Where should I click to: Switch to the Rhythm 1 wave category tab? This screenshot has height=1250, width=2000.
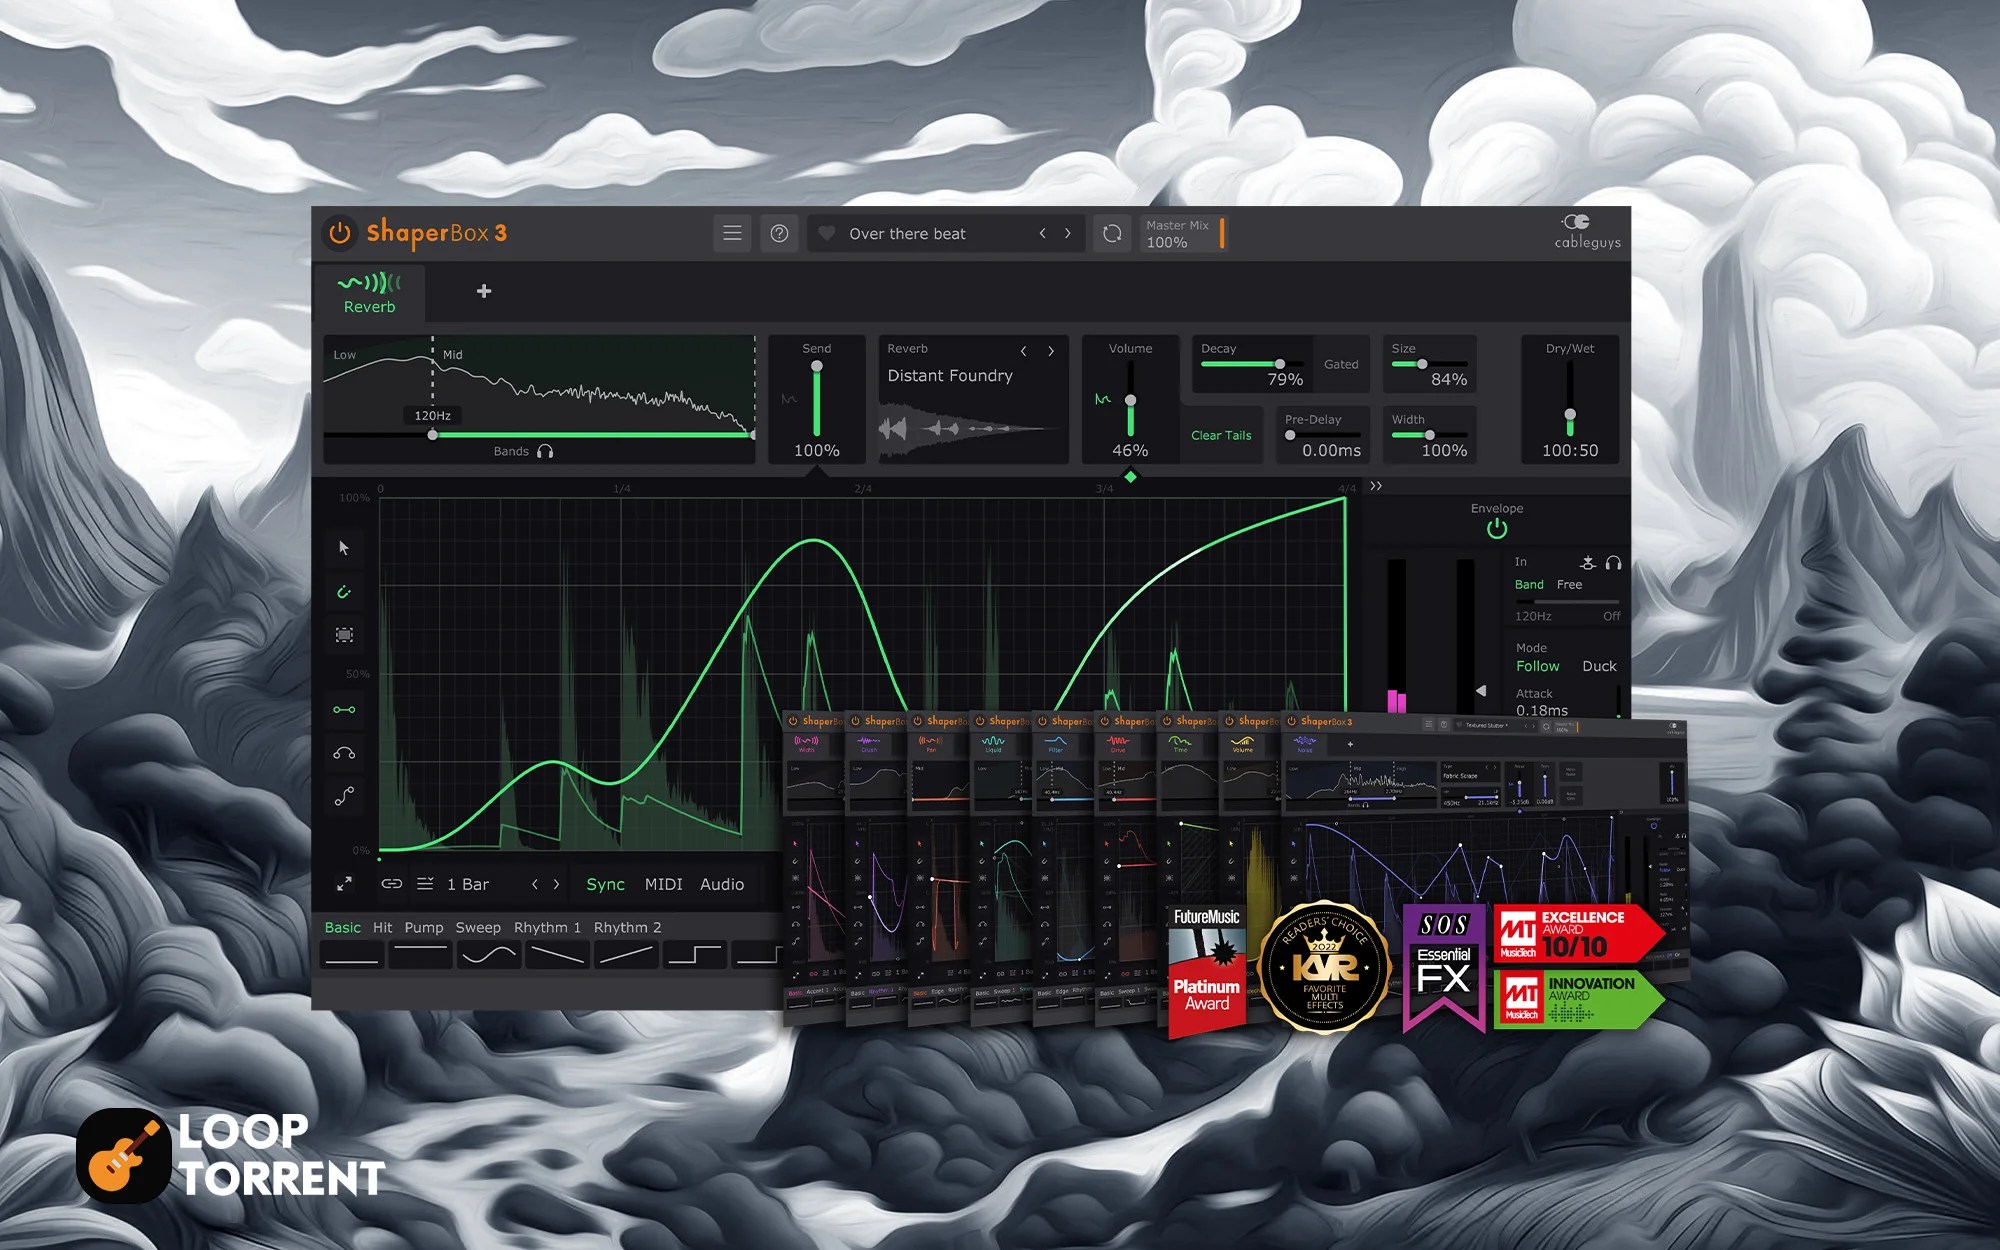(547, 927)
